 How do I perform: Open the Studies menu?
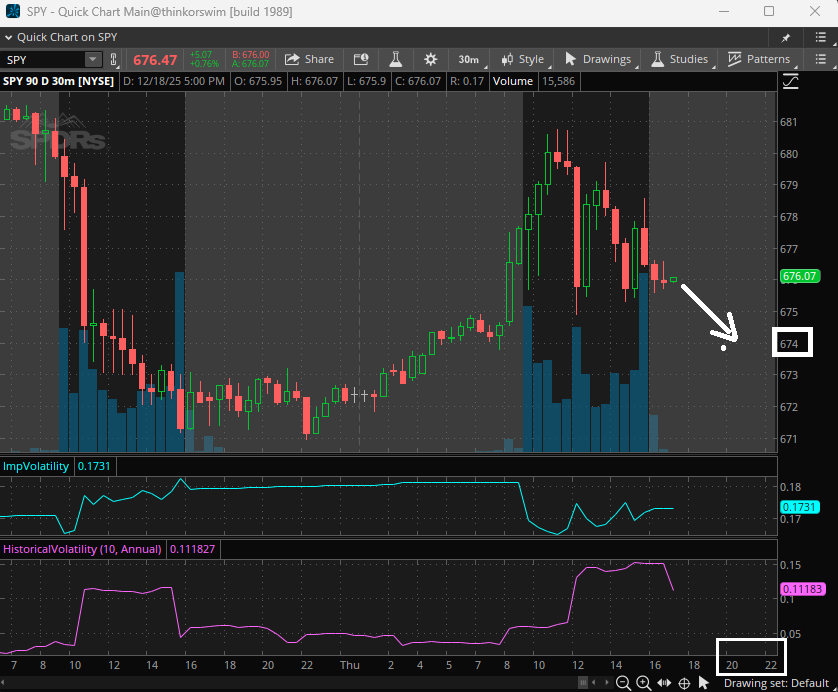click(679, 59)
